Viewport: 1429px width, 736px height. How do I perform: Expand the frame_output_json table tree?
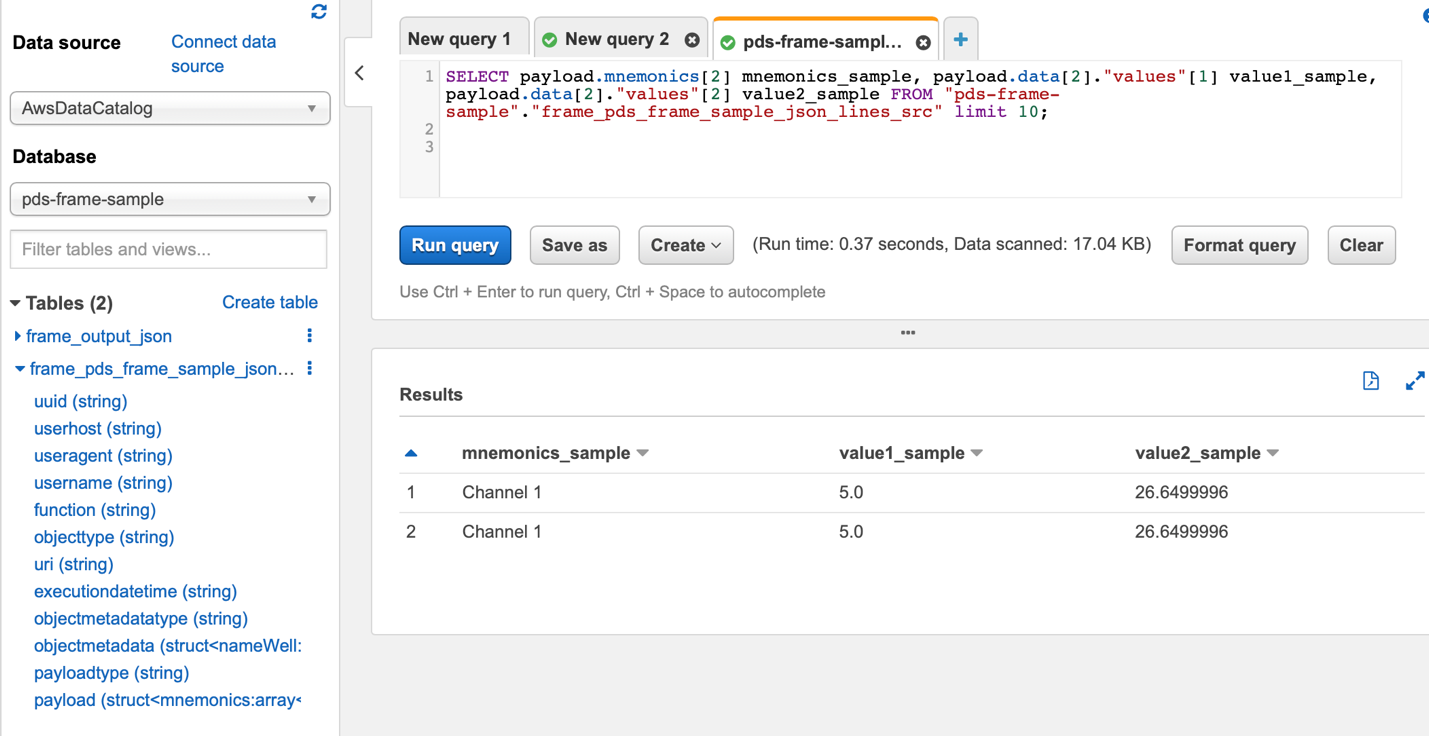tap(18, 336)
